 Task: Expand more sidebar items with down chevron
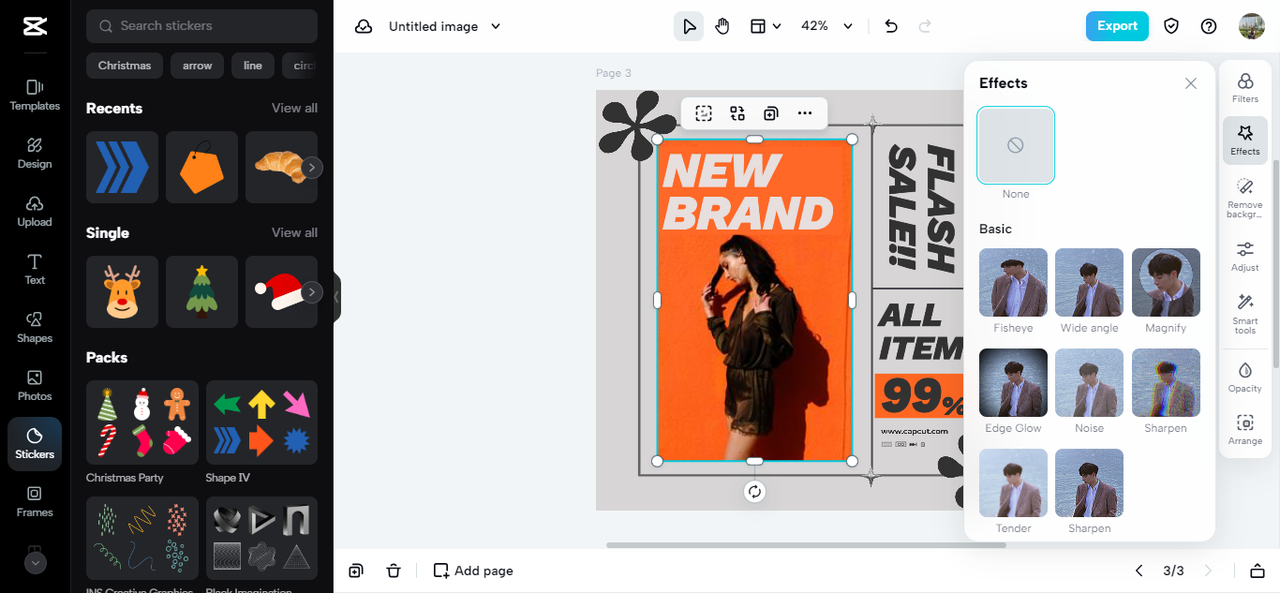point(35,563)
